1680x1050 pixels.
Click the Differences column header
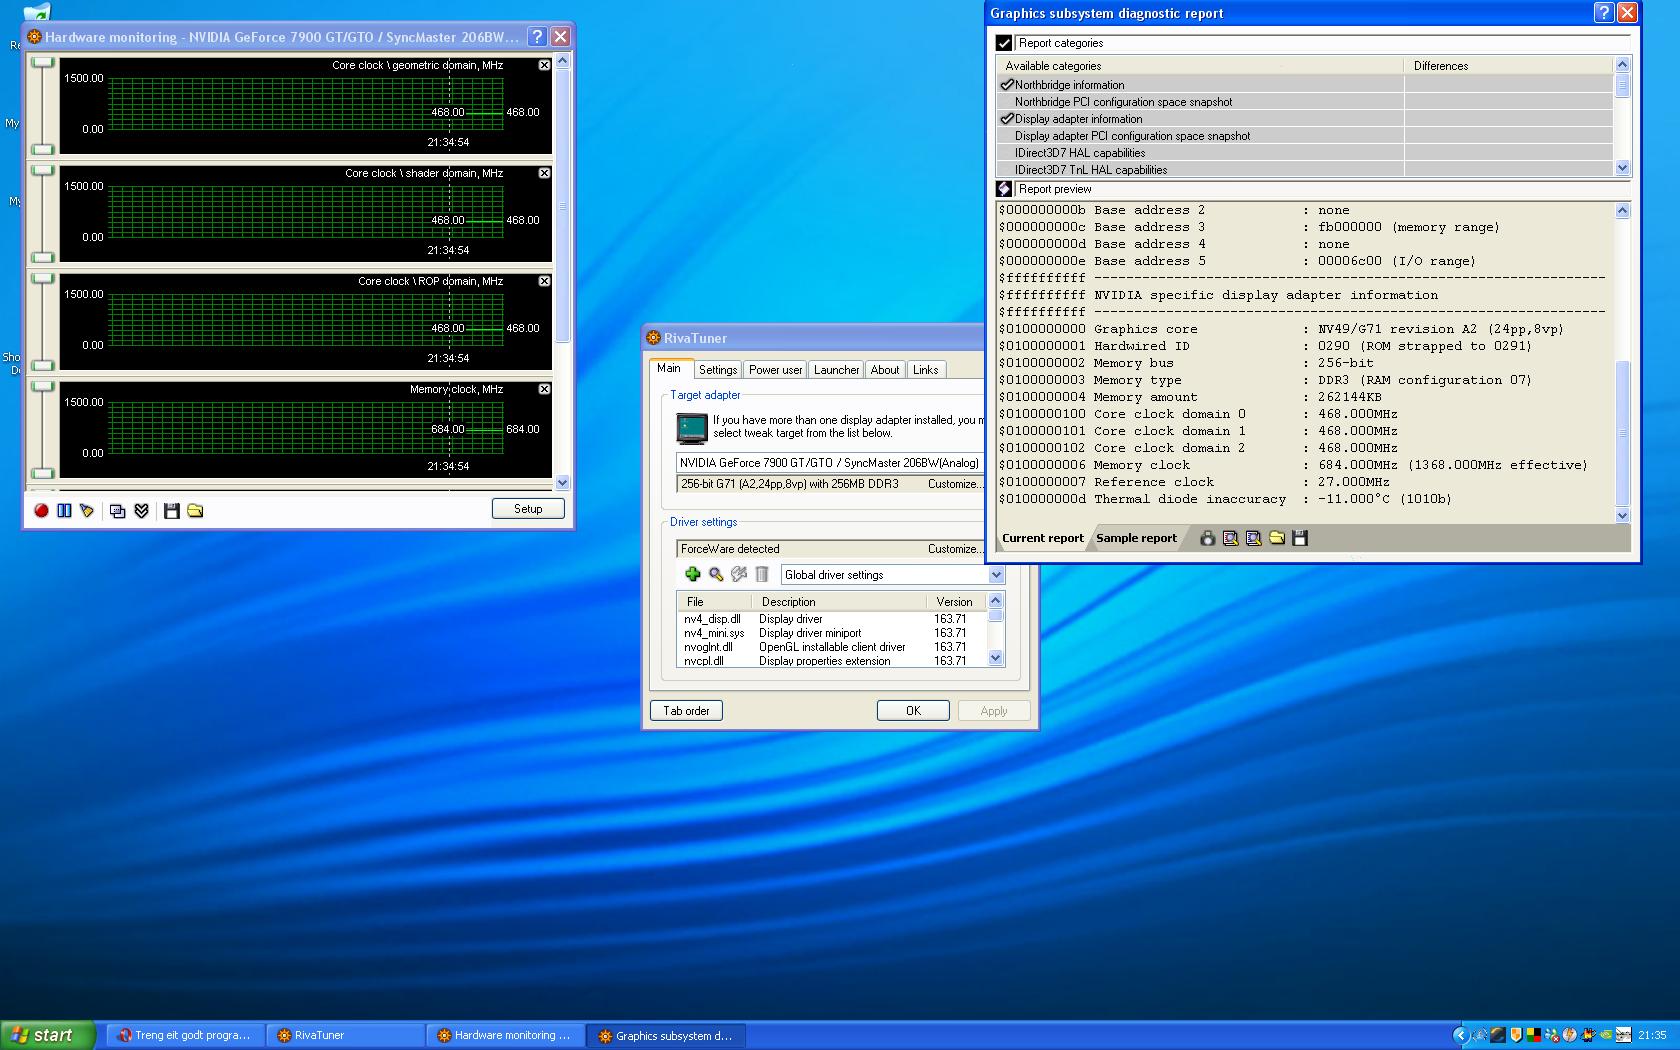tap(1509, 66)
